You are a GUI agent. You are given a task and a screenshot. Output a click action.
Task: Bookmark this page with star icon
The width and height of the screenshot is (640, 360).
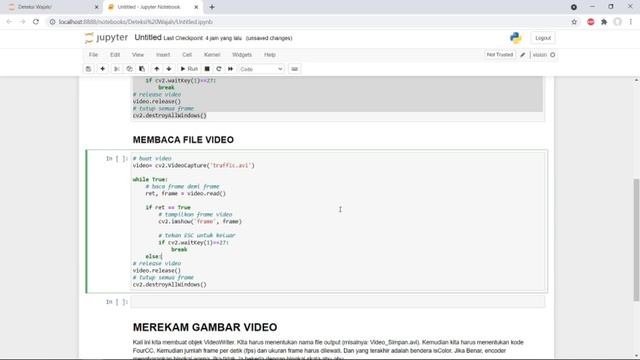coord(574,22)
